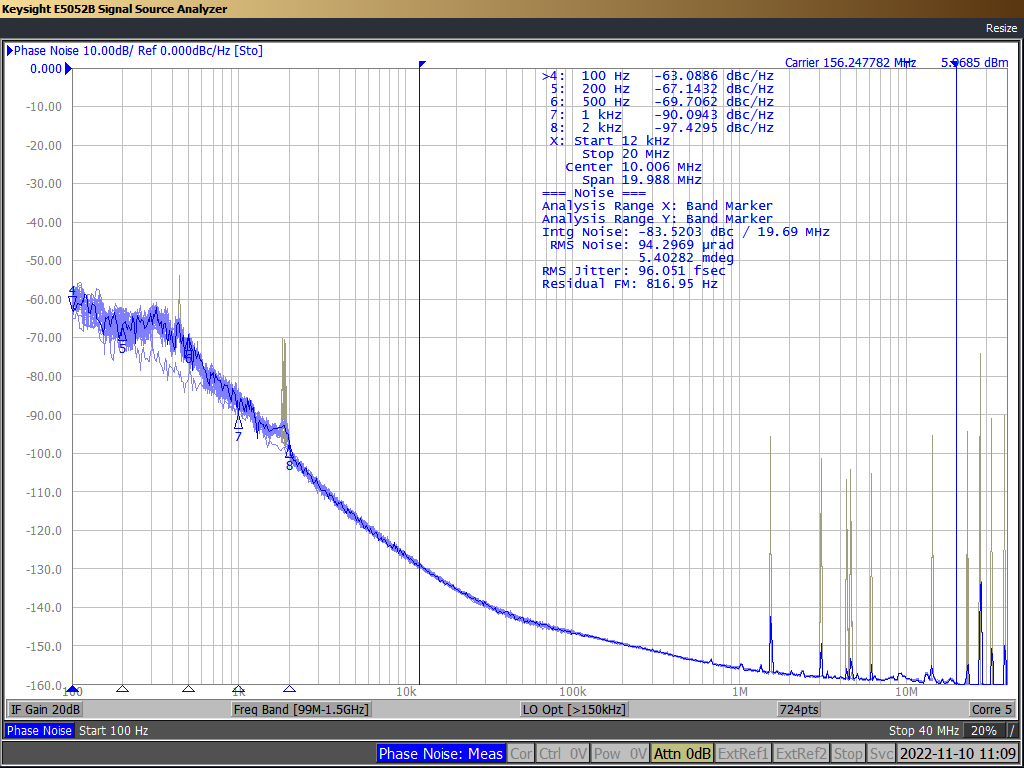This screenshot has height=768, width=1024.
Task: Click the Resize menu item
Action: tap(1000, 28)
